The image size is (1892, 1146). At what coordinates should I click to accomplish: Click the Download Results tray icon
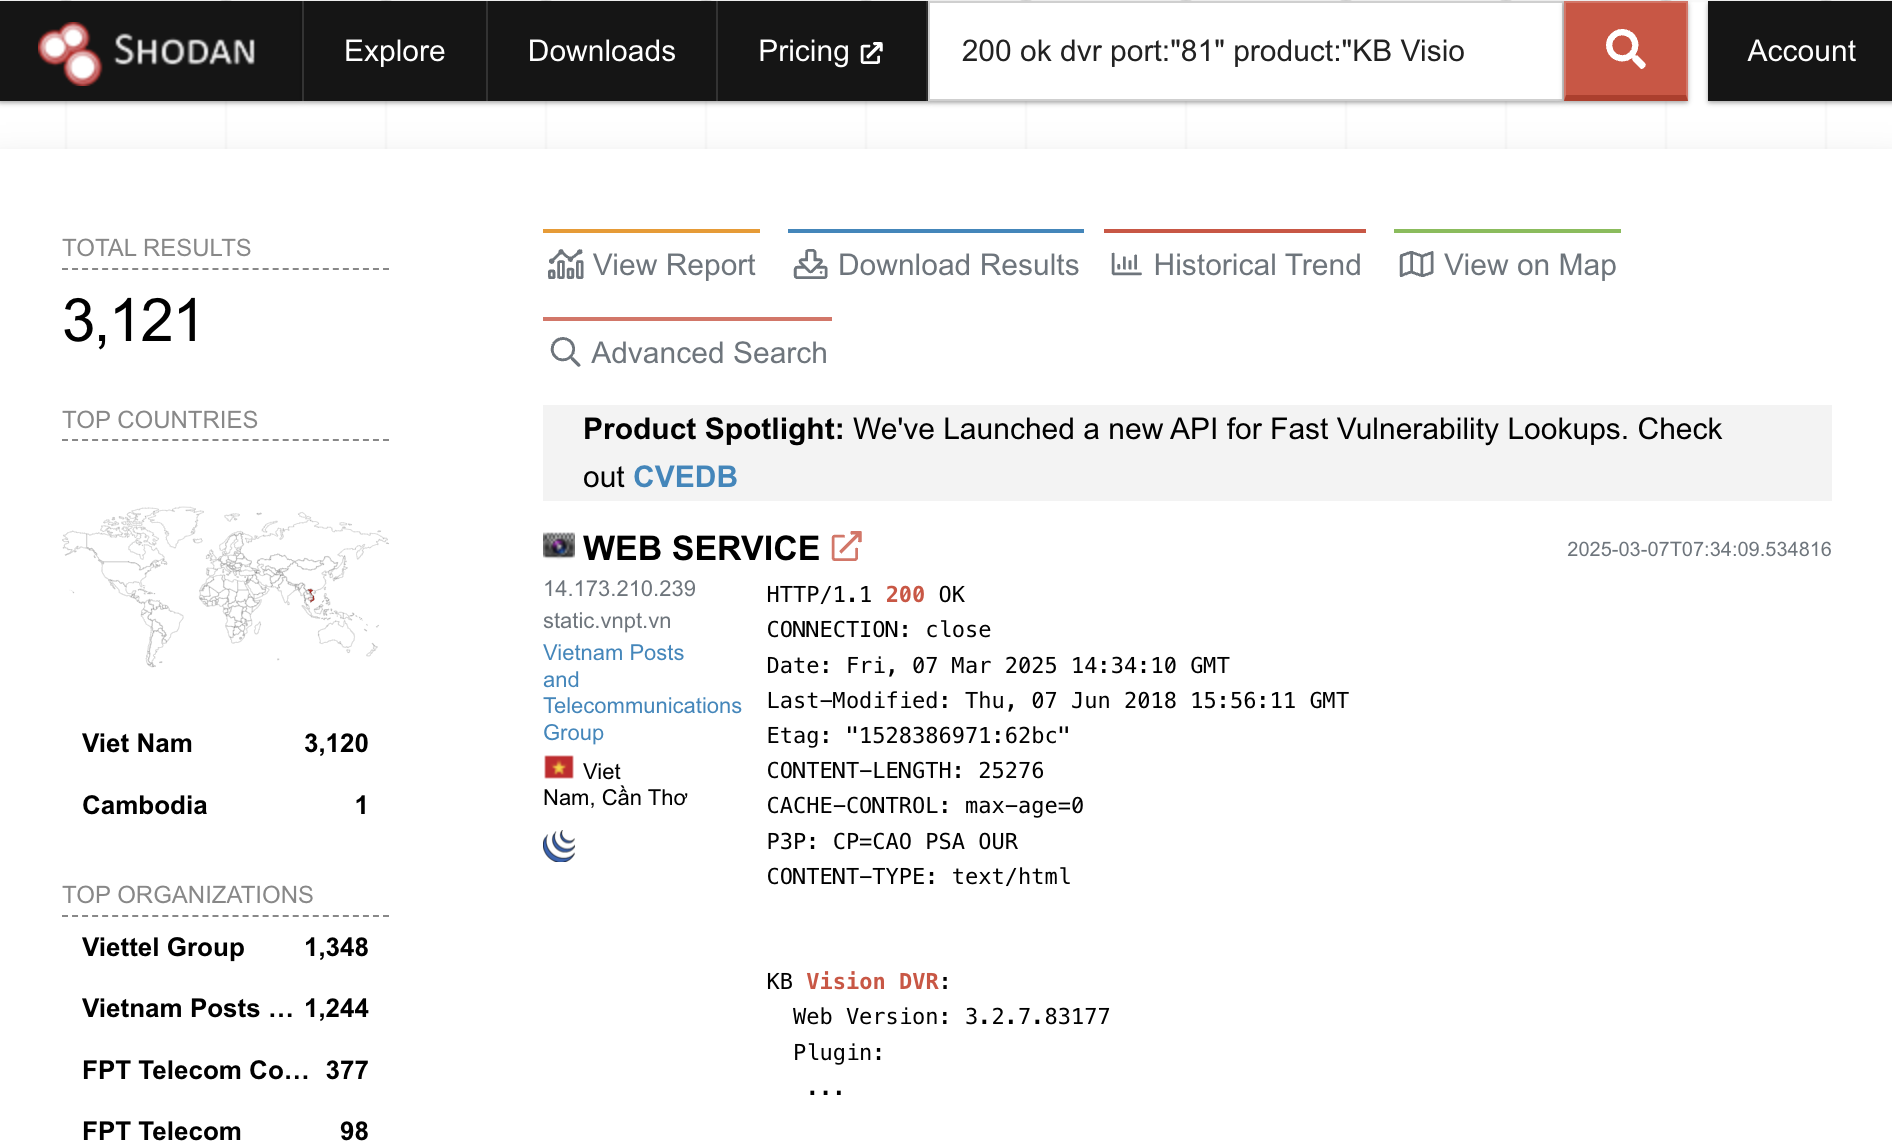[x=810, y=265]
